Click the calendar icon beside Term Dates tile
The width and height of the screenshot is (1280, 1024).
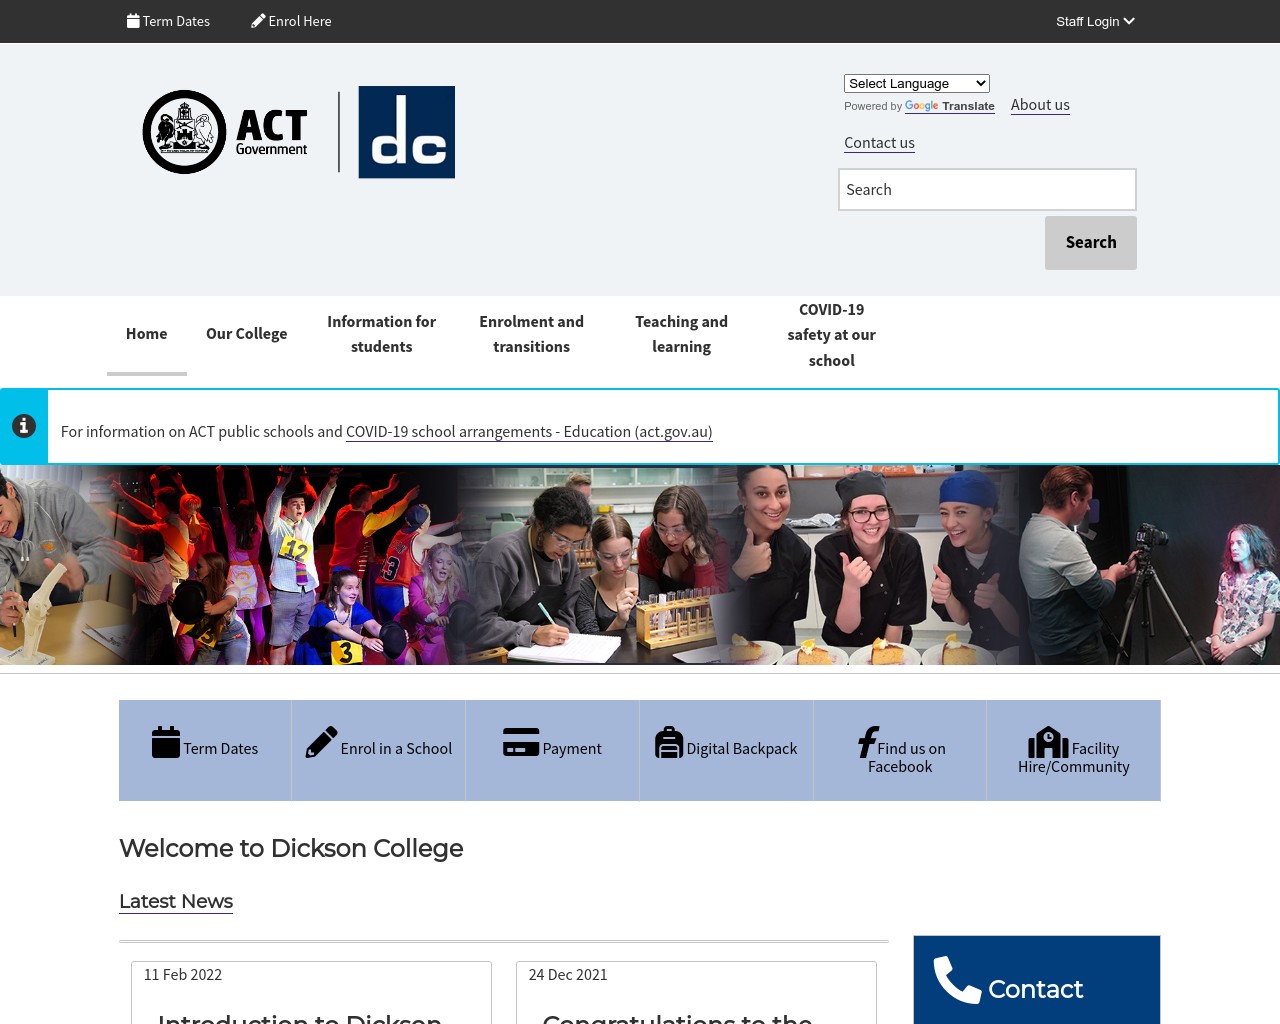pos(166,742)
